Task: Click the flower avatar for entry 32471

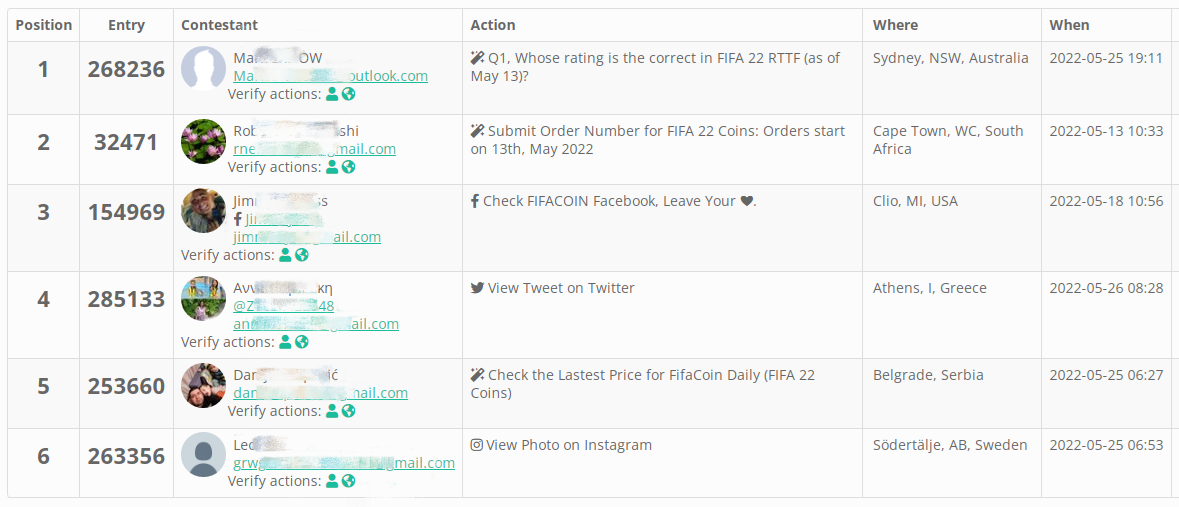Action: tap(203, 141)
